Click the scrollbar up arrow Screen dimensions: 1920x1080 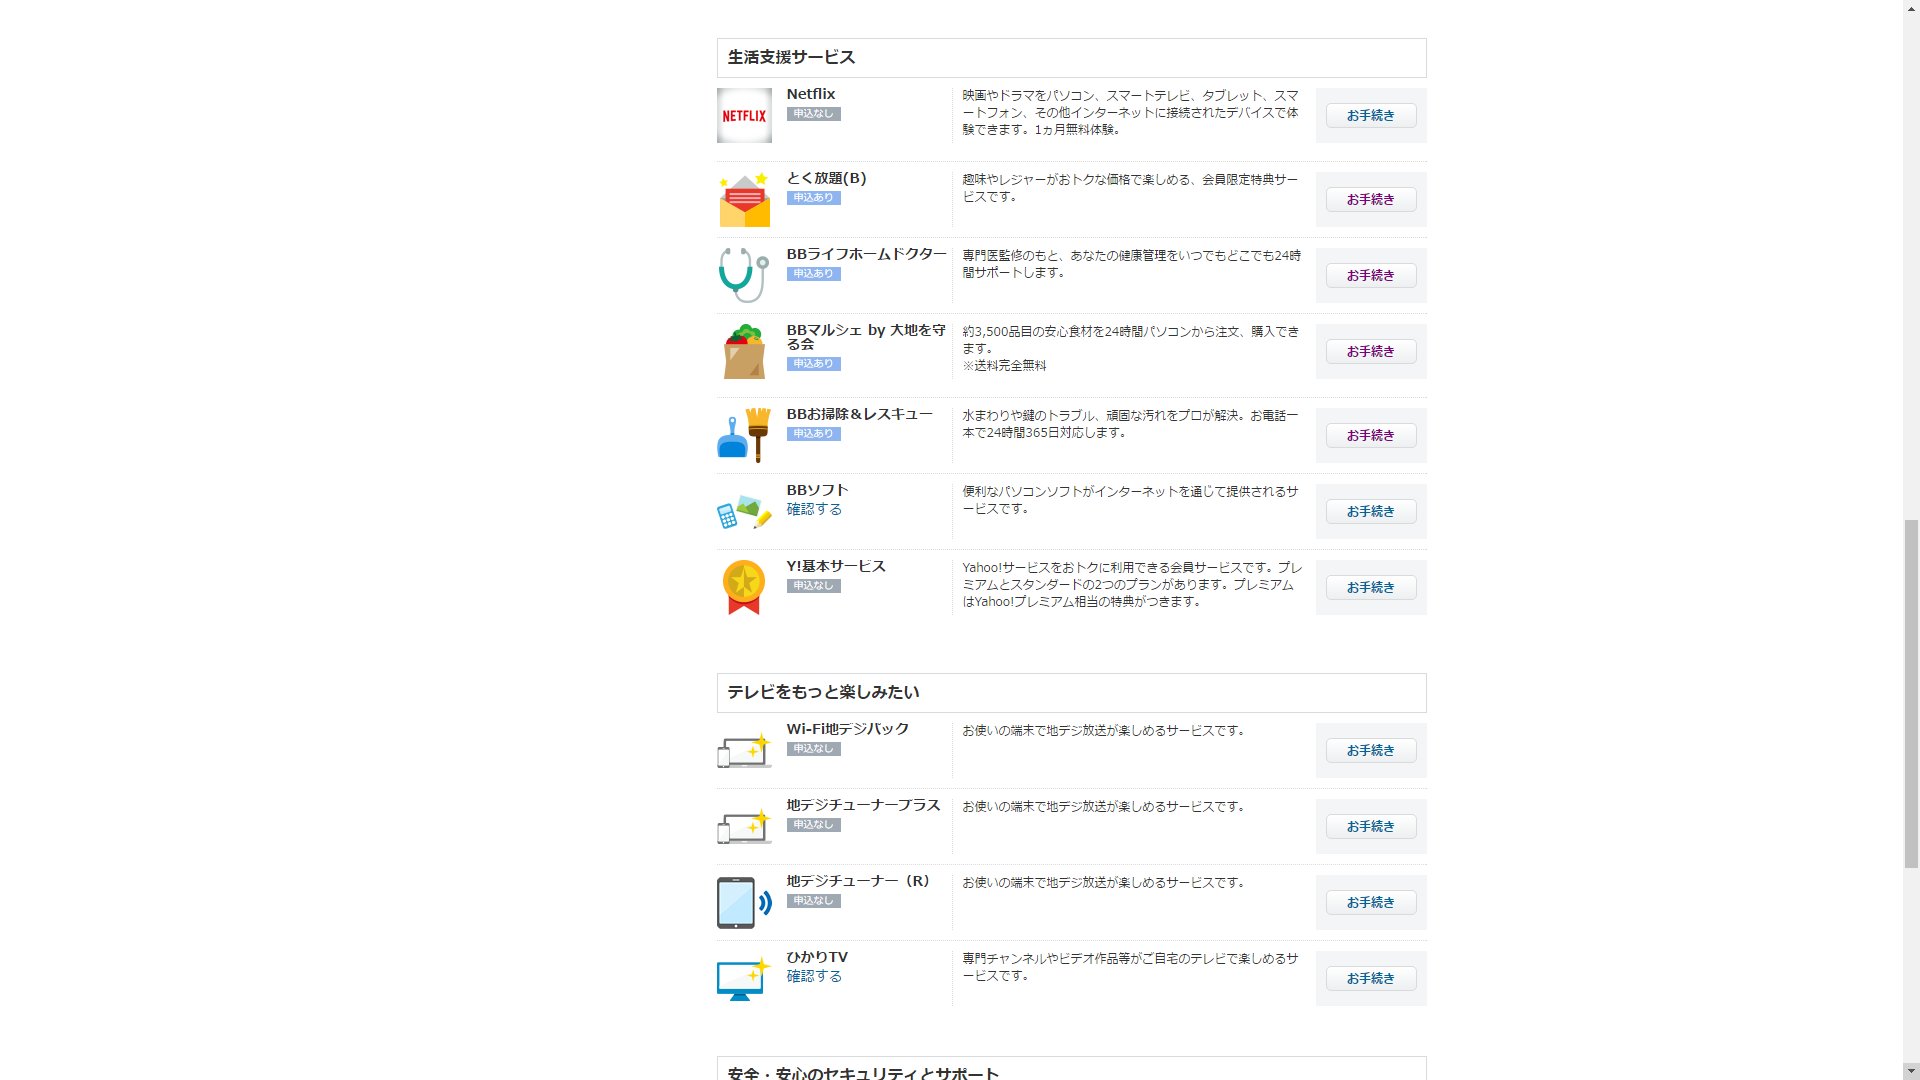(x=1911, y=8)
